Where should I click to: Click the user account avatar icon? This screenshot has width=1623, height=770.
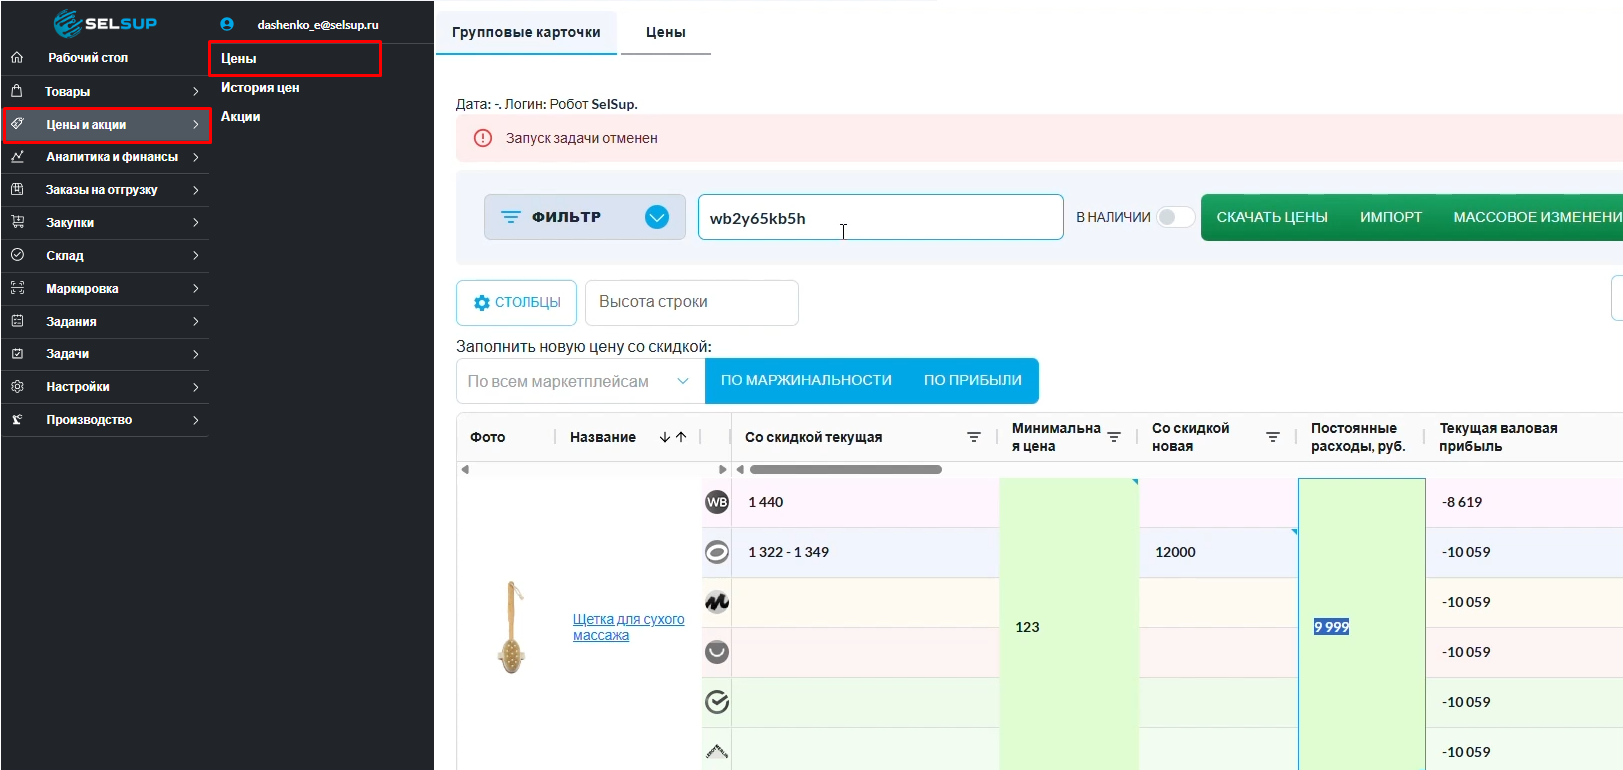pos(227,24)
